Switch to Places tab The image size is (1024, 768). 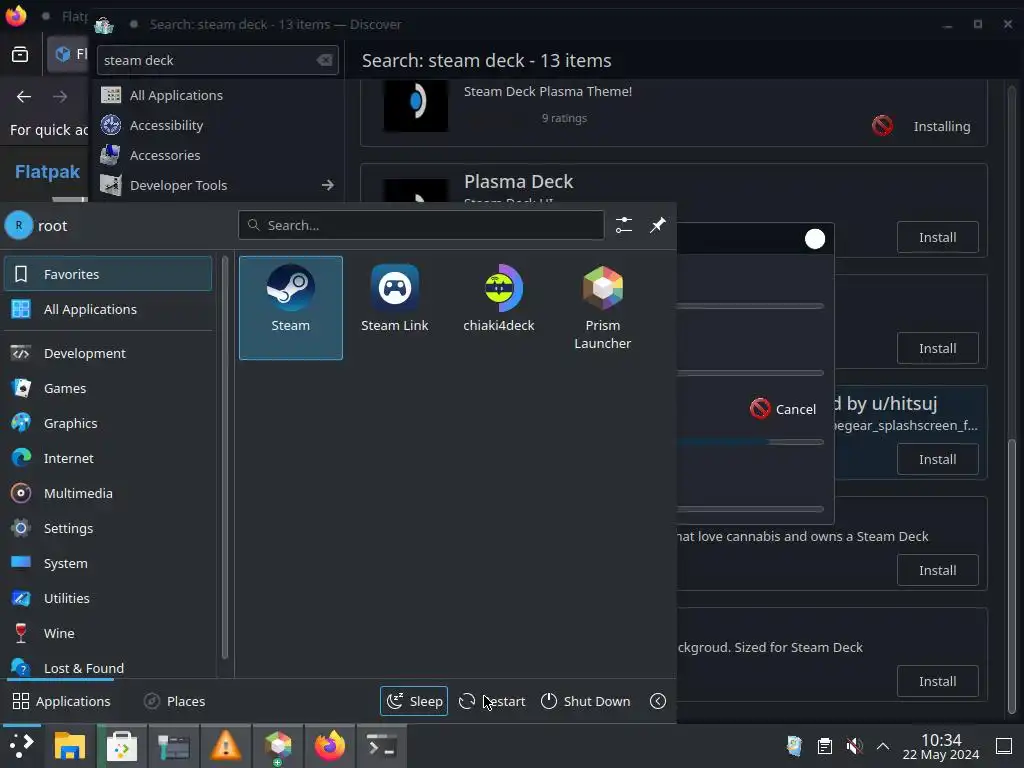click(174, 701)
